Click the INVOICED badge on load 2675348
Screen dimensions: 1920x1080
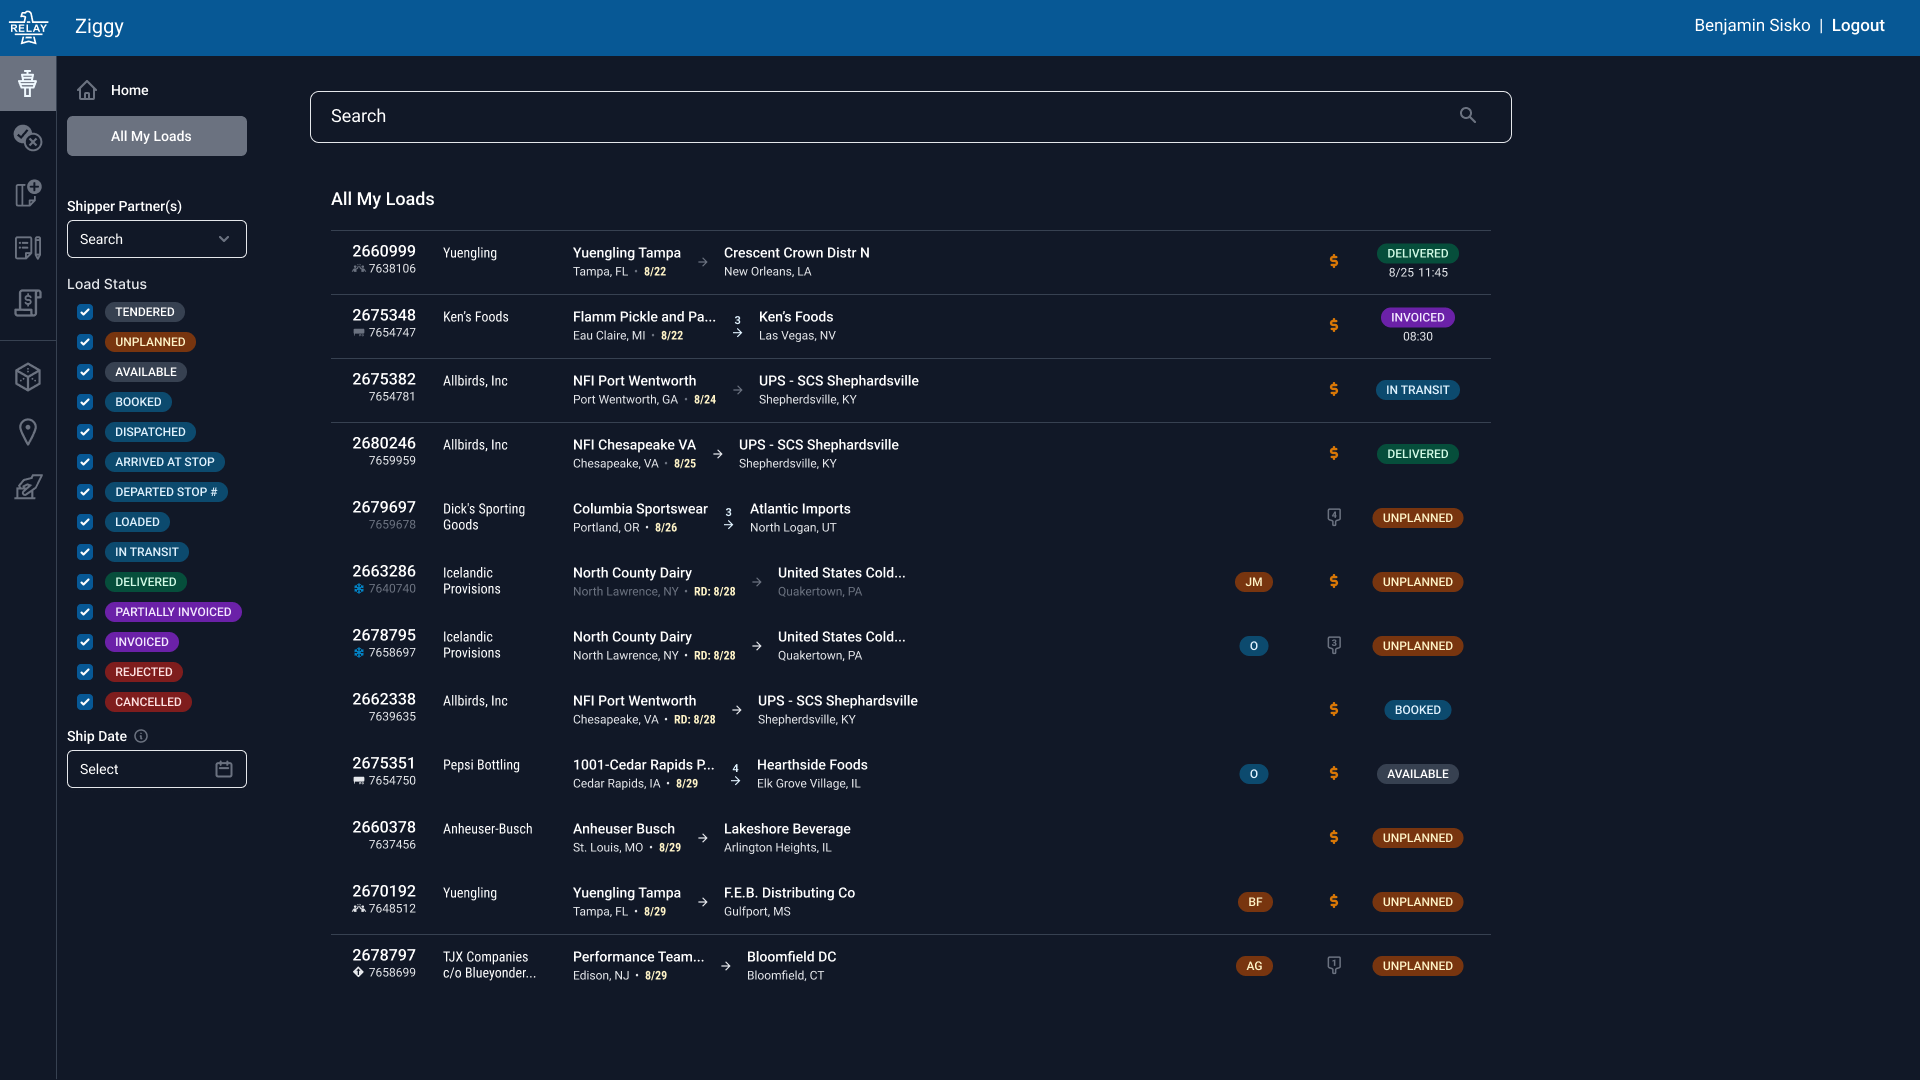[1417, 317]
